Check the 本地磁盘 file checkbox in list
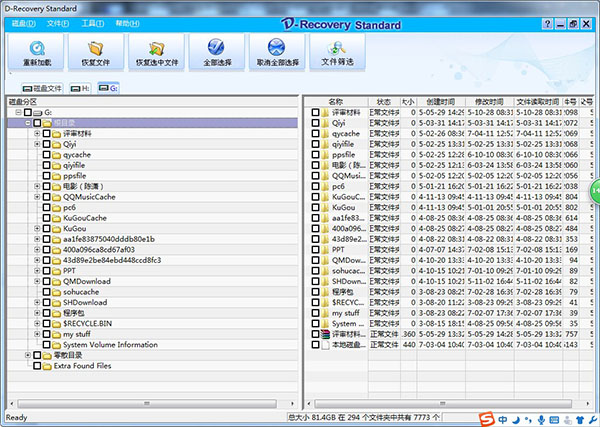 coord(315,345)
